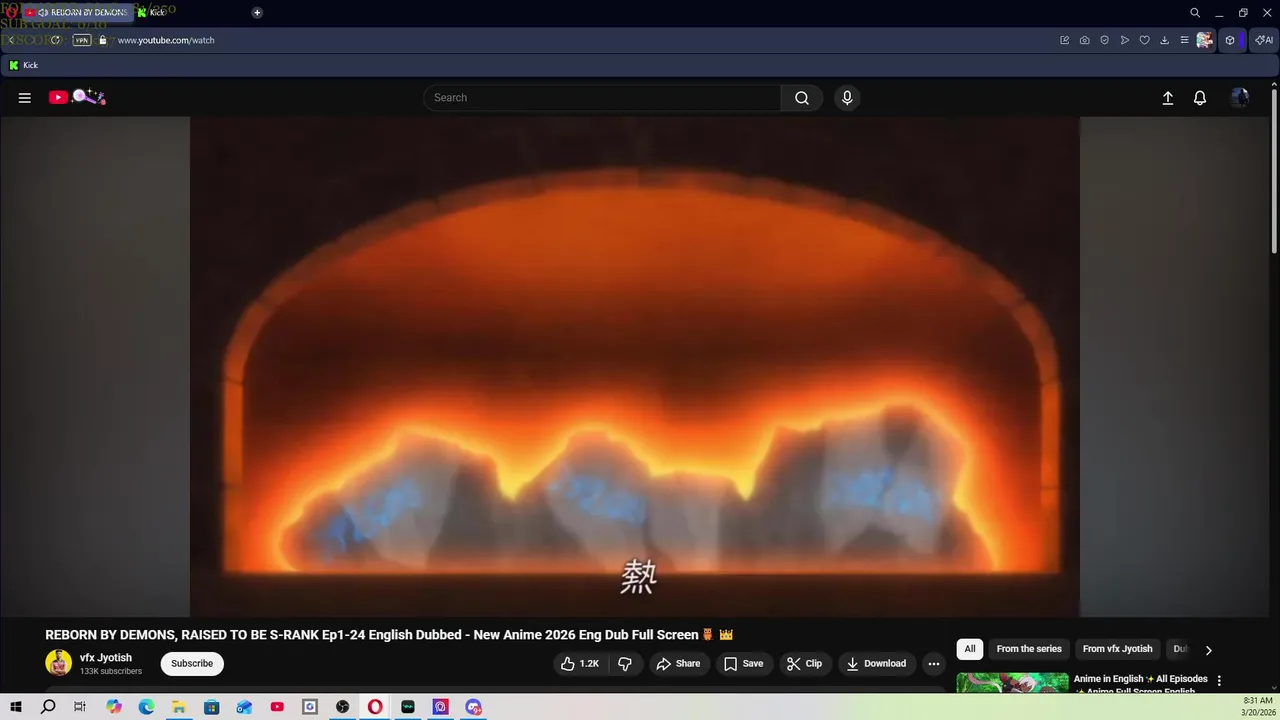Open Windows taskbar search
The height and width of the screenshot is (720, 1280).
click(x=48, y=707)
